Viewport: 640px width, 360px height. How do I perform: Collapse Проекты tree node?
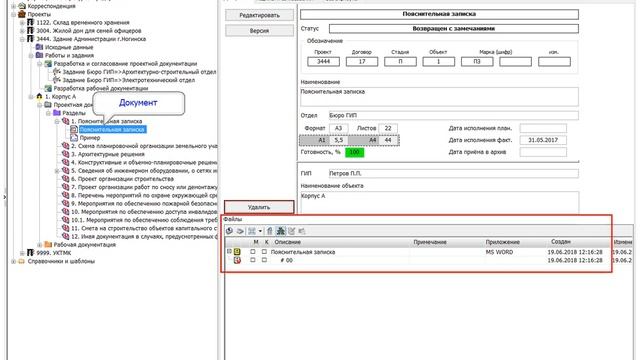pos(13,14)
